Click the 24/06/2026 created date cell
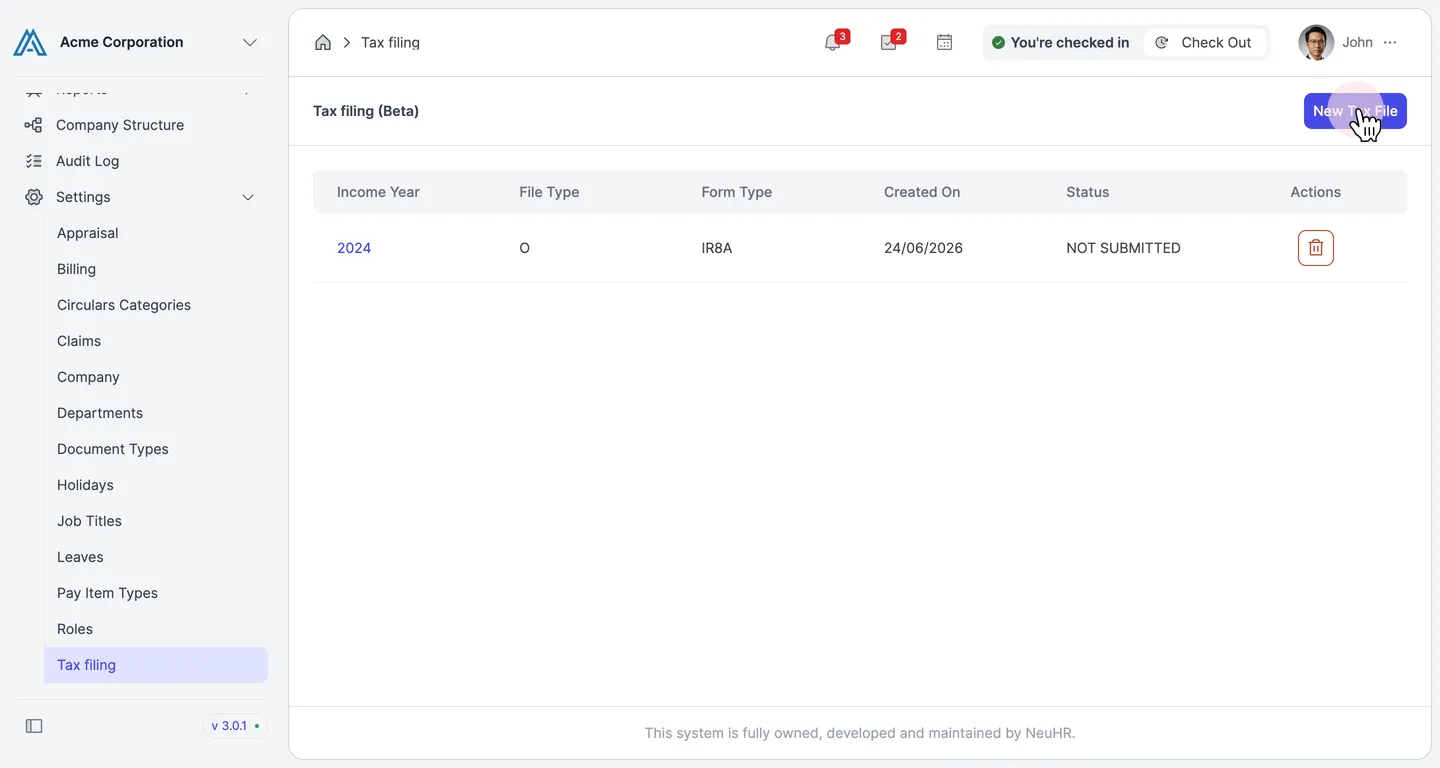This screenshot has height=768, width=1440. [x=923, y=248]
